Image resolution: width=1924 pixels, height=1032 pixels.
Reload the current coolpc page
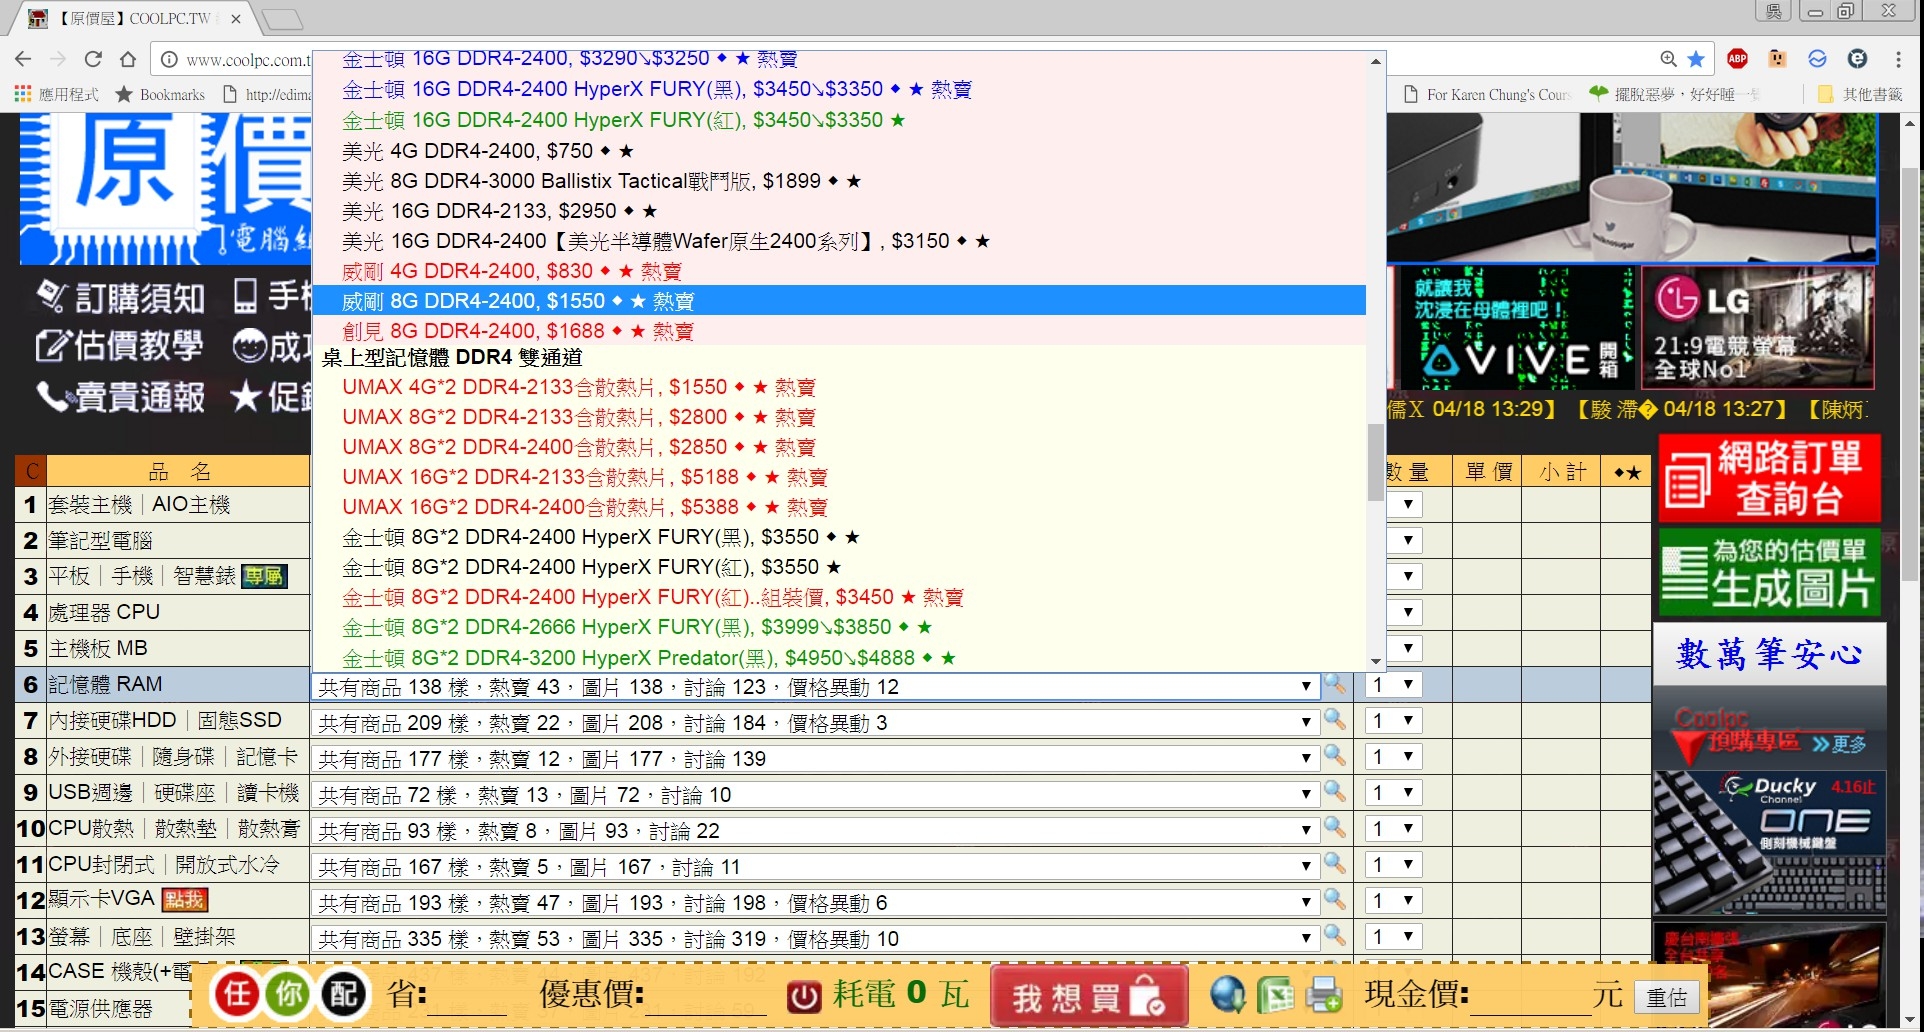point(93,59)
